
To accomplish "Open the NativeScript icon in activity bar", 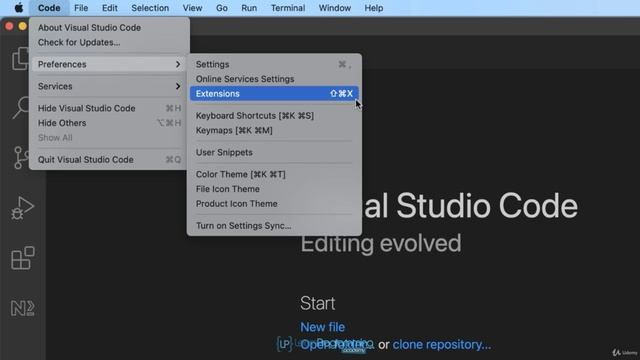I will point(22,308).
